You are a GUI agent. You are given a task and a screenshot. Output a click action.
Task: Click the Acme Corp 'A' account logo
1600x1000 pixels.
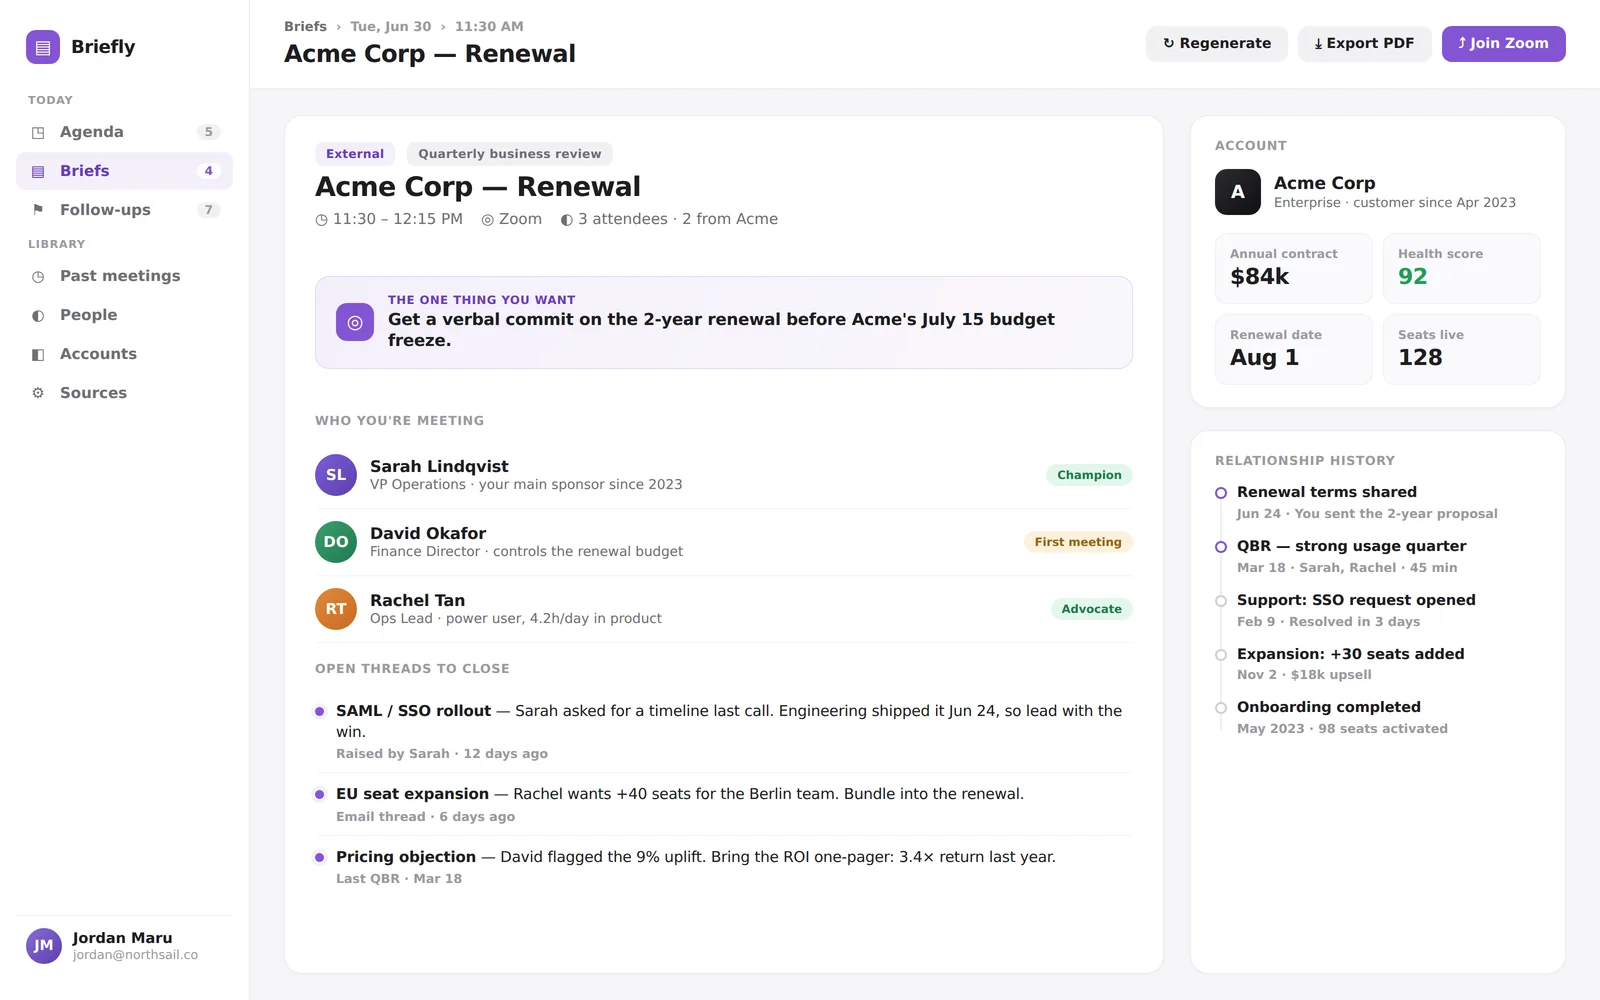pyautogui.click(x=1238, y=192)
